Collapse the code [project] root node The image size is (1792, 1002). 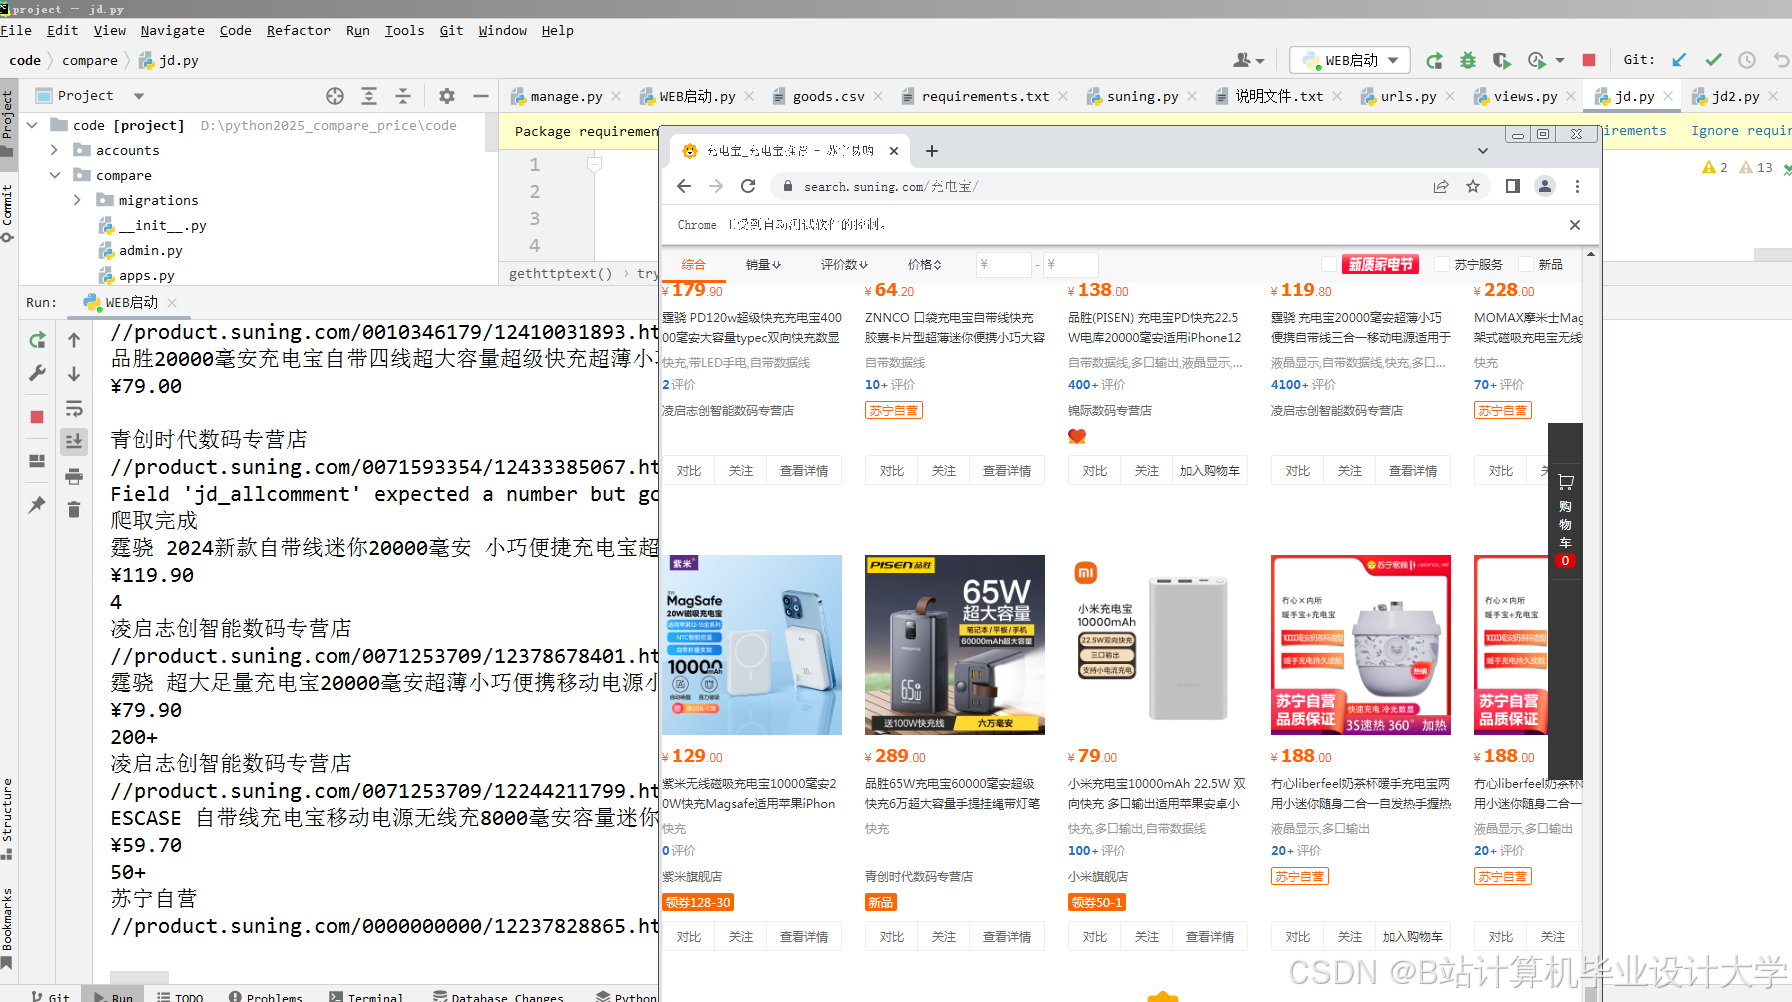tap(32, 125)
